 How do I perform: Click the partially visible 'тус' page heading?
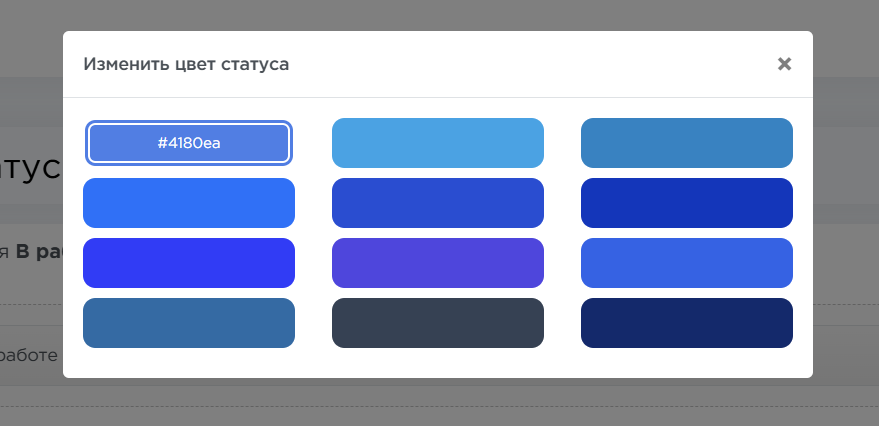pyautogui.click(x=30, y=167)
